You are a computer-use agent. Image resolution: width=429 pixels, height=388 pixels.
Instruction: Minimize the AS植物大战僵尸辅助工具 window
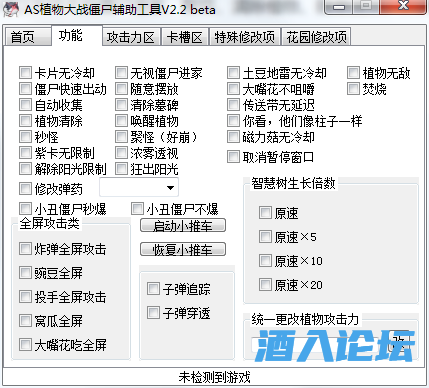(339, 7)
